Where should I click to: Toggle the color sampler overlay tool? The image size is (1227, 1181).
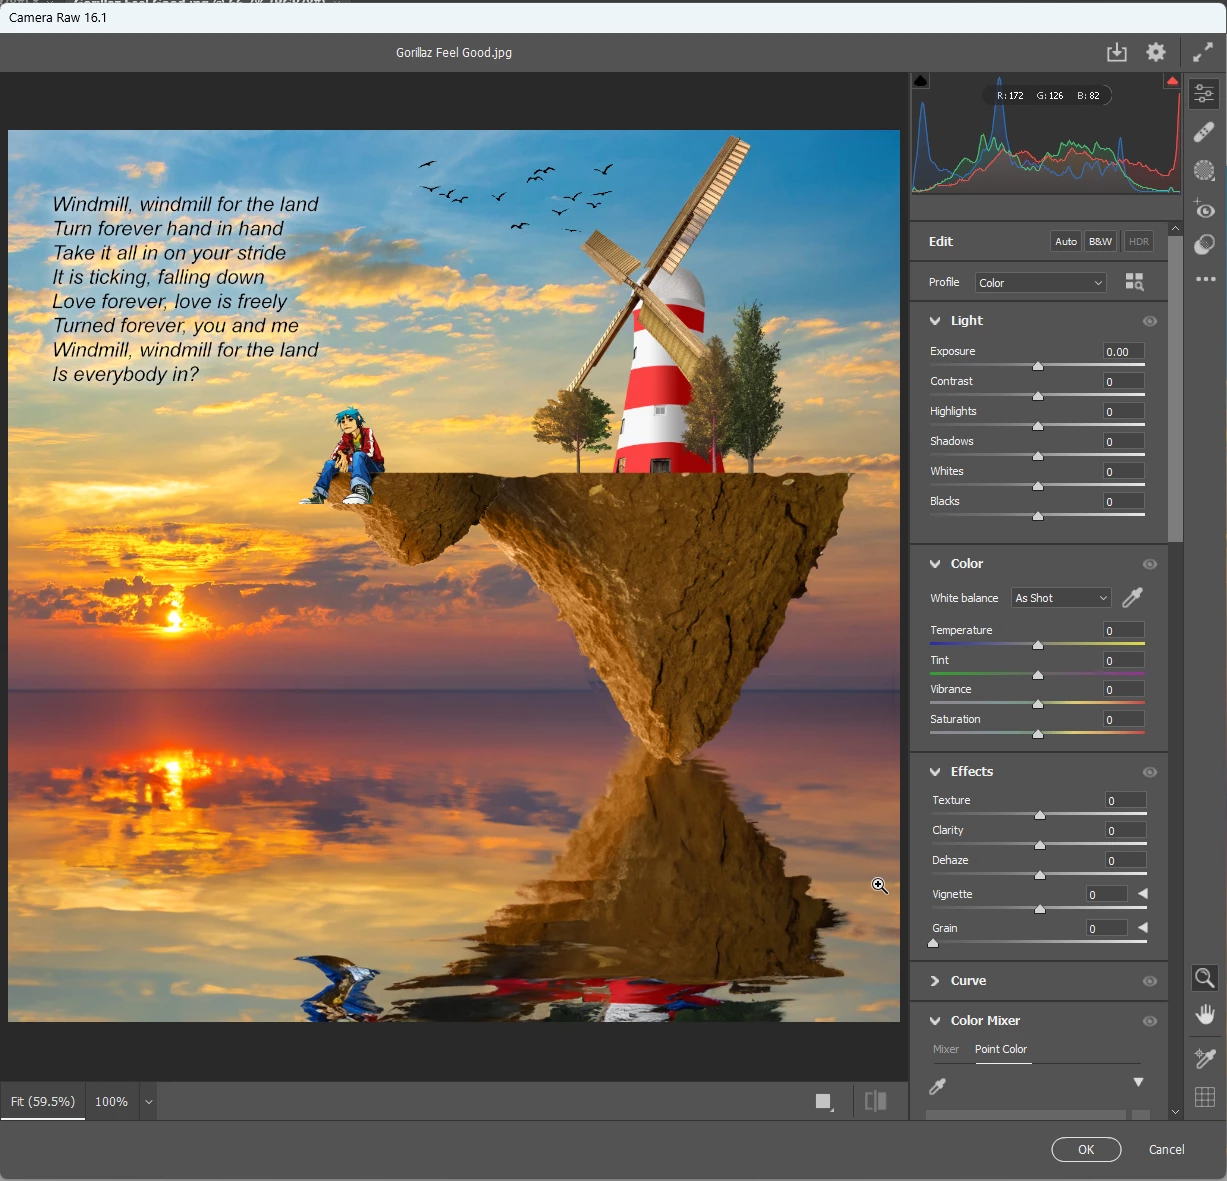point(1205,1058)
